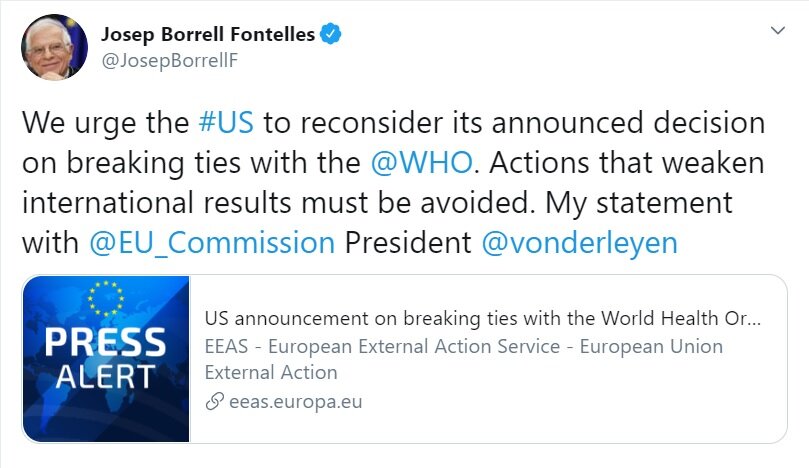
Task: Click the ALERT word on the card image
Action: tap(105, 376)
